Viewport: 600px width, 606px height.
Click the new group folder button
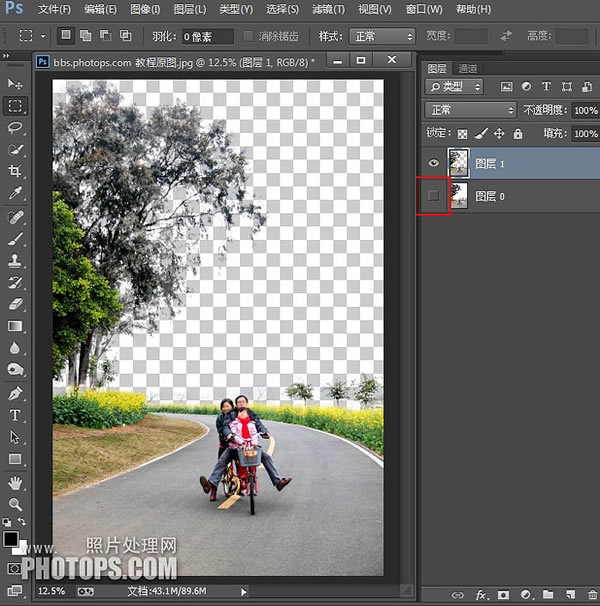click(x=548, y=594)
